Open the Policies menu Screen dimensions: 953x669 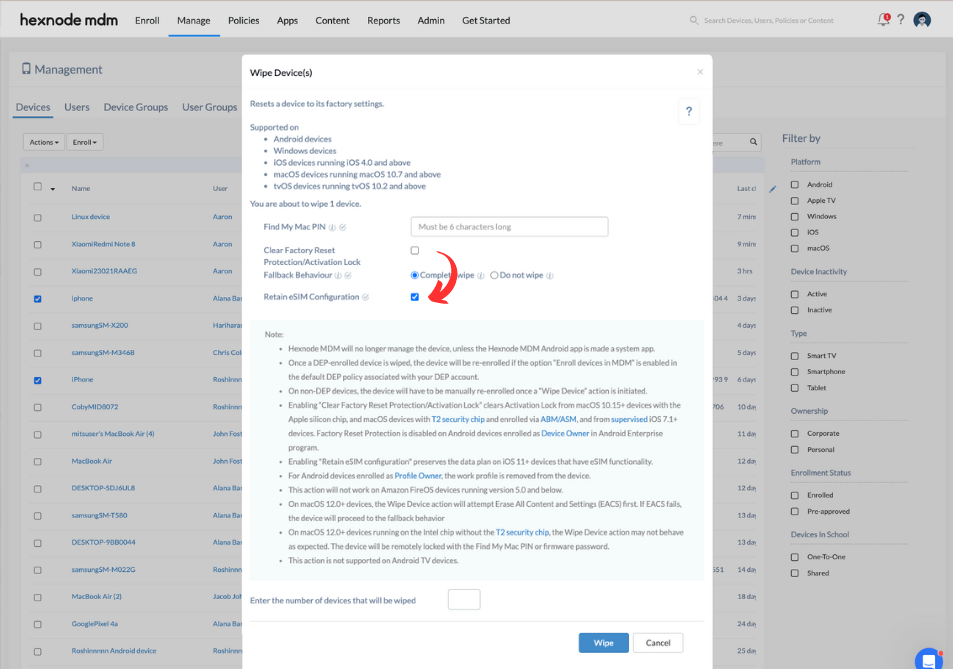pos(244,20)
